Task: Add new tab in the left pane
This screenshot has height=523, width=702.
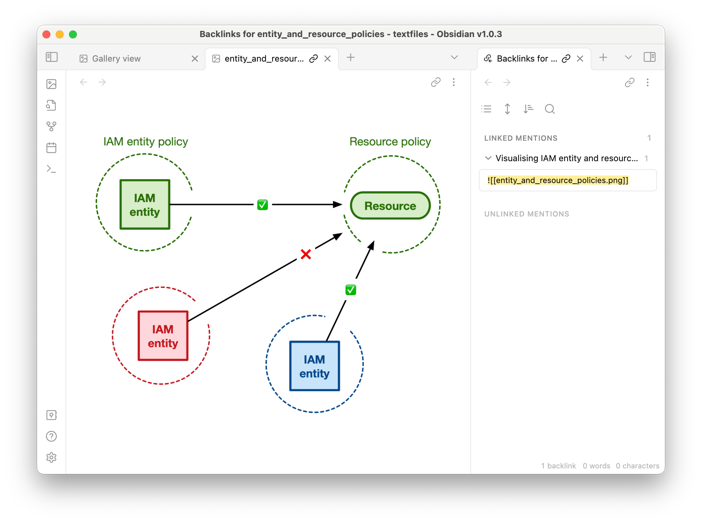Action: click(x=351, y=57)
